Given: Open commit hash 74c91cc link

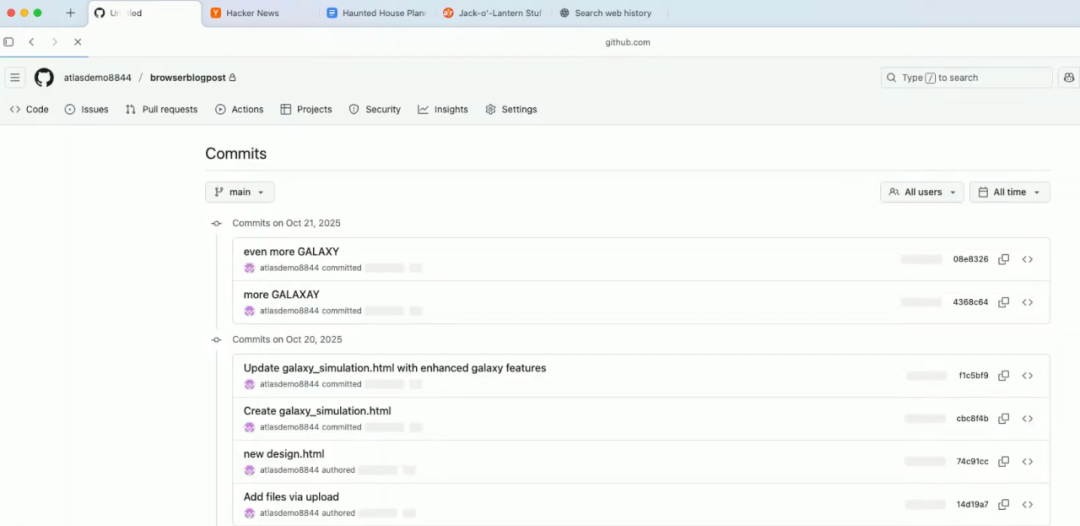Looking at the screenshot, I should (x=972, y=462).
